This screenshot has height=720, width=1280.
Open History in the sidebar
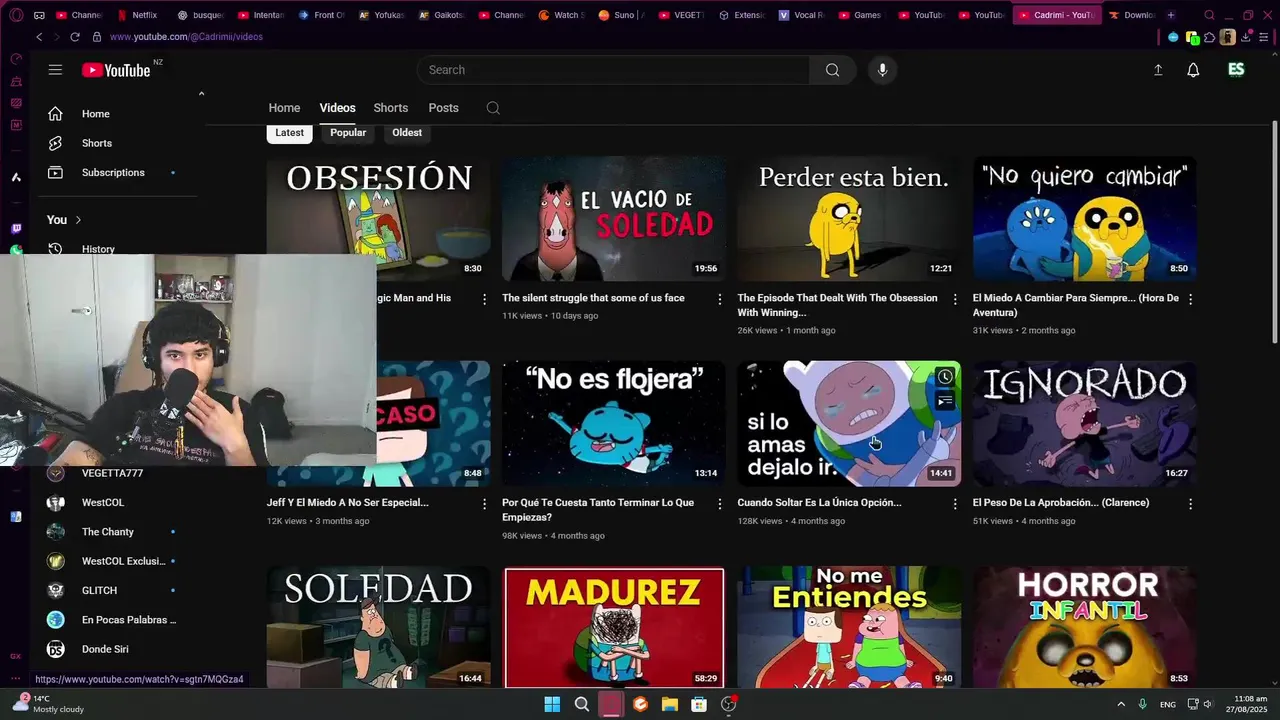[x=98, y=248]
